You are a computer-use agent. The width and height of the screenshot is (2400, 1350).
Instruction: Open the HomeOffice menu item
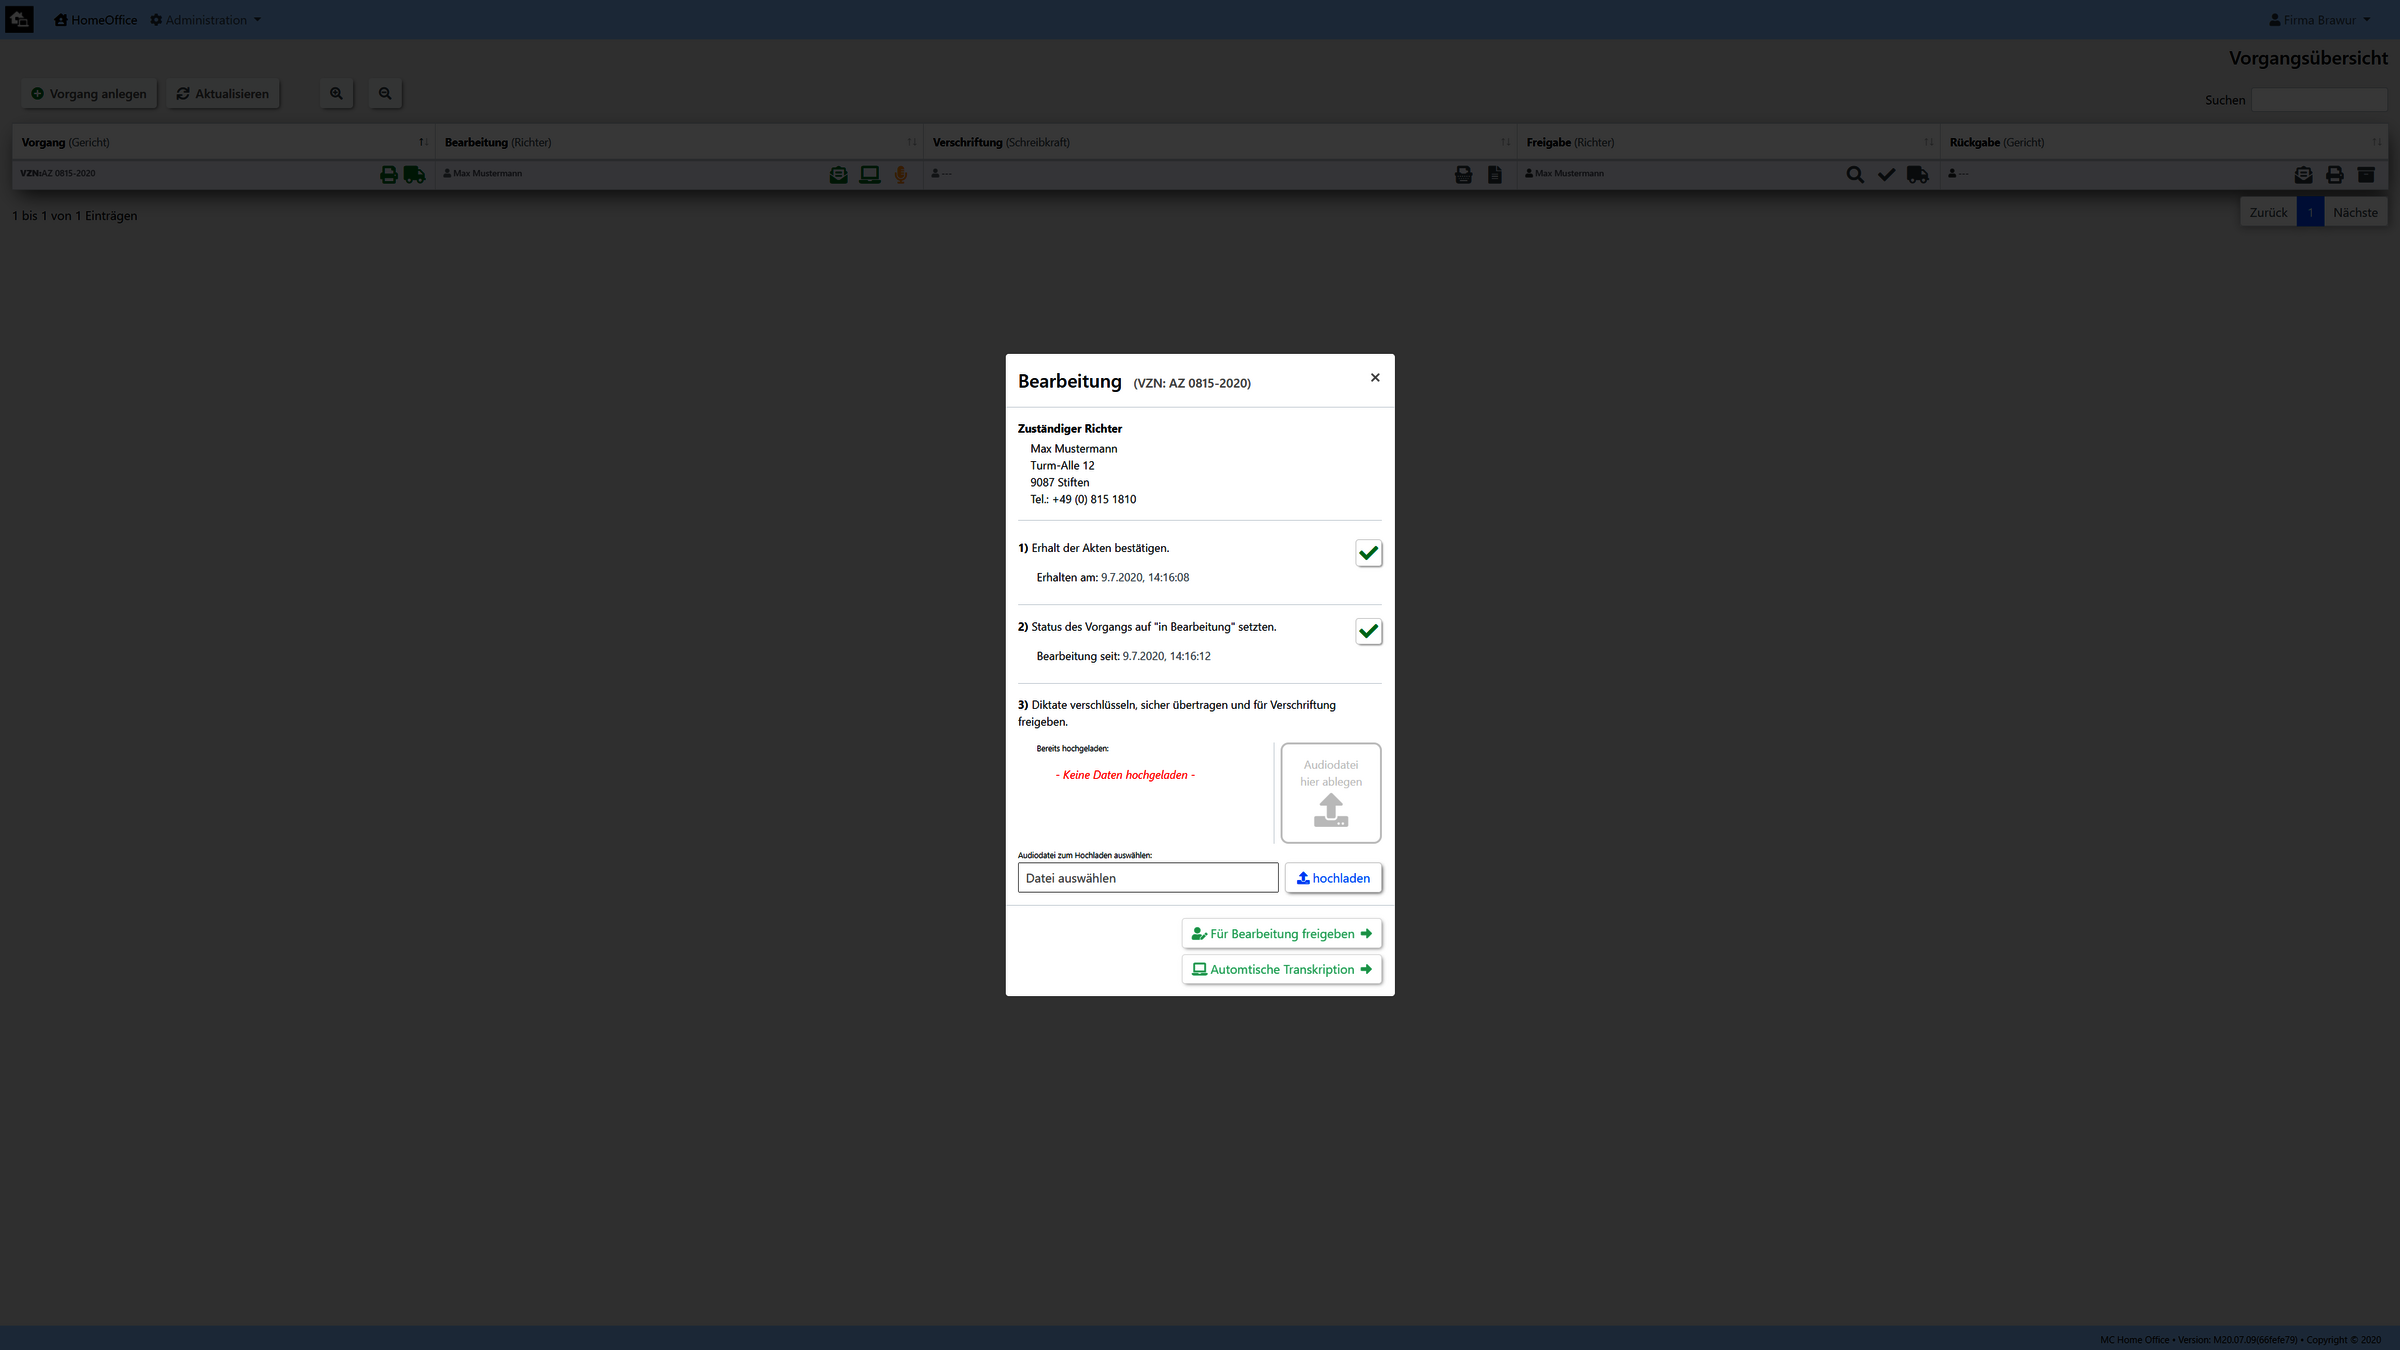(96, 20)
